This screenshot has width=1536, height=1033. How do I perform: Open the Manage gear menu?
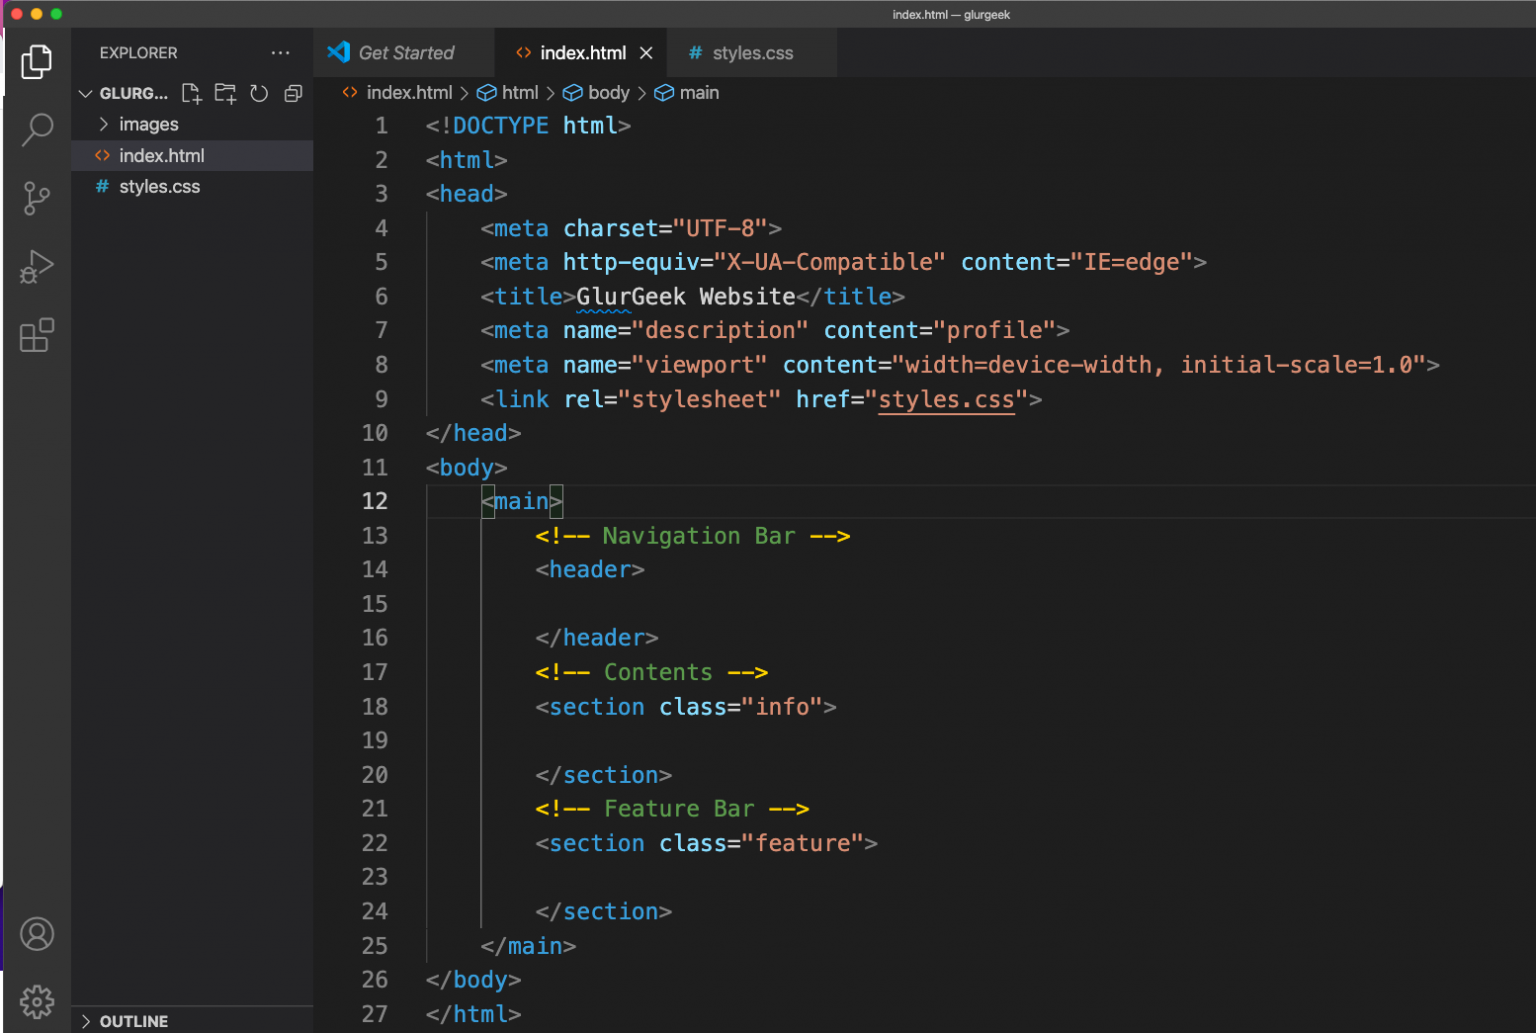[37, 1001]
